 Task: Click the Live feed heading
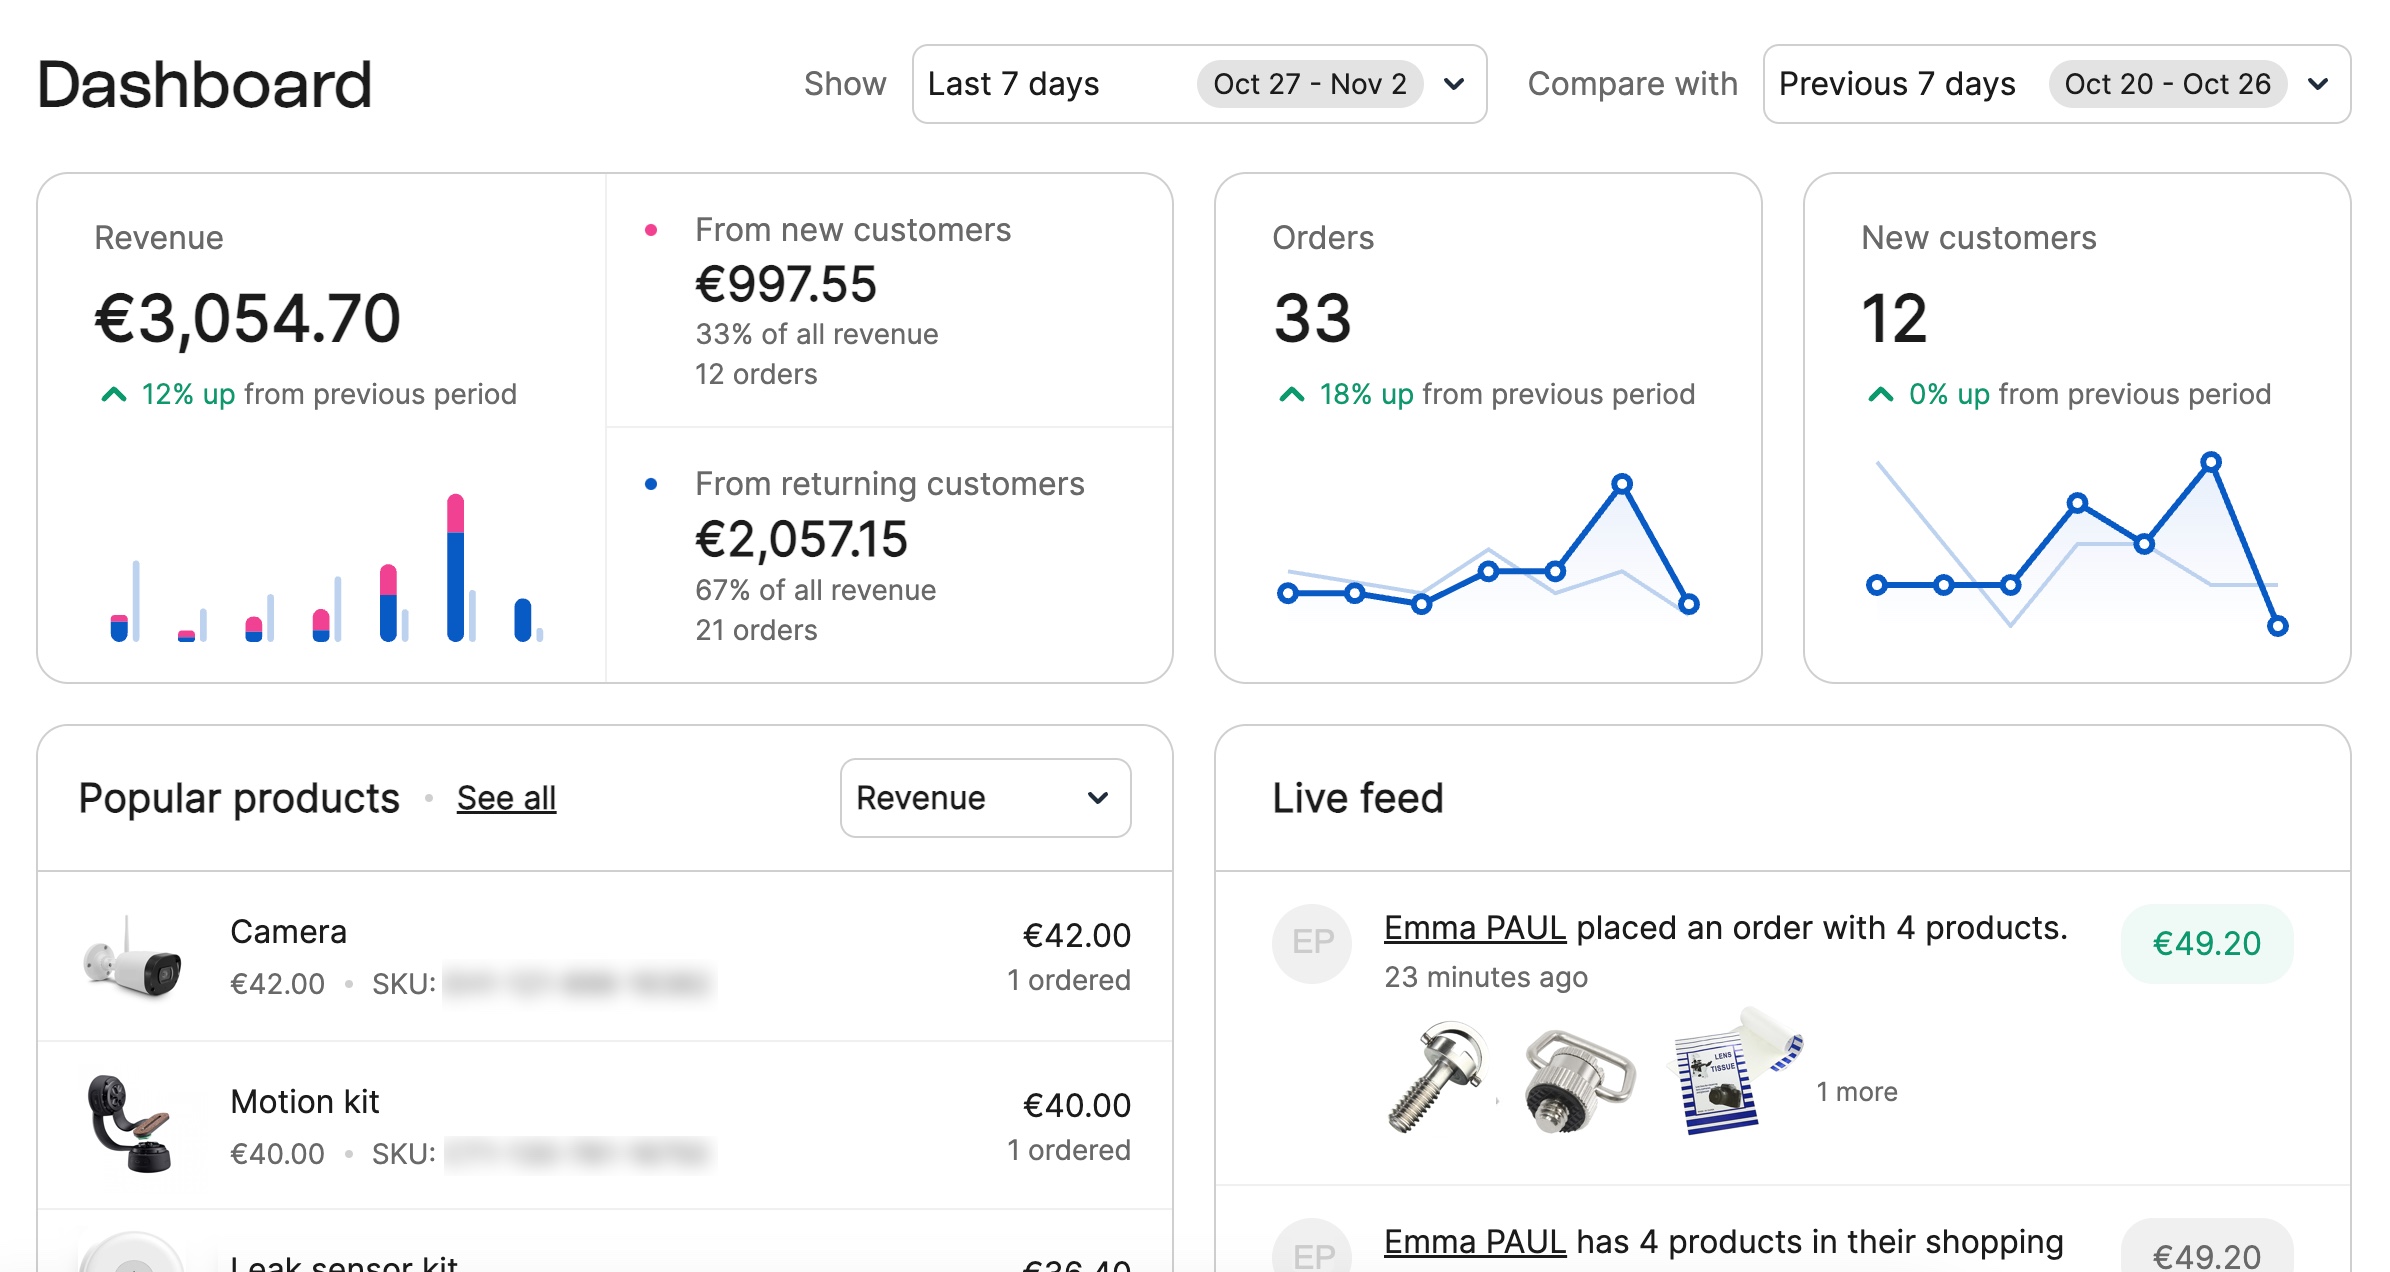tap(1358, 798)
